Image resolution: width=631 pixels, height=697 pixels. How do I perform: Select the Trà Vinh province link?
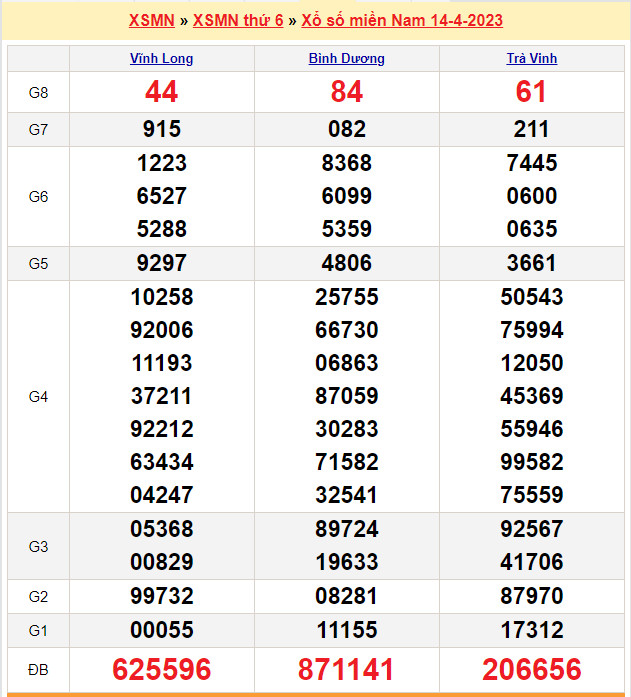click(531, 58)
